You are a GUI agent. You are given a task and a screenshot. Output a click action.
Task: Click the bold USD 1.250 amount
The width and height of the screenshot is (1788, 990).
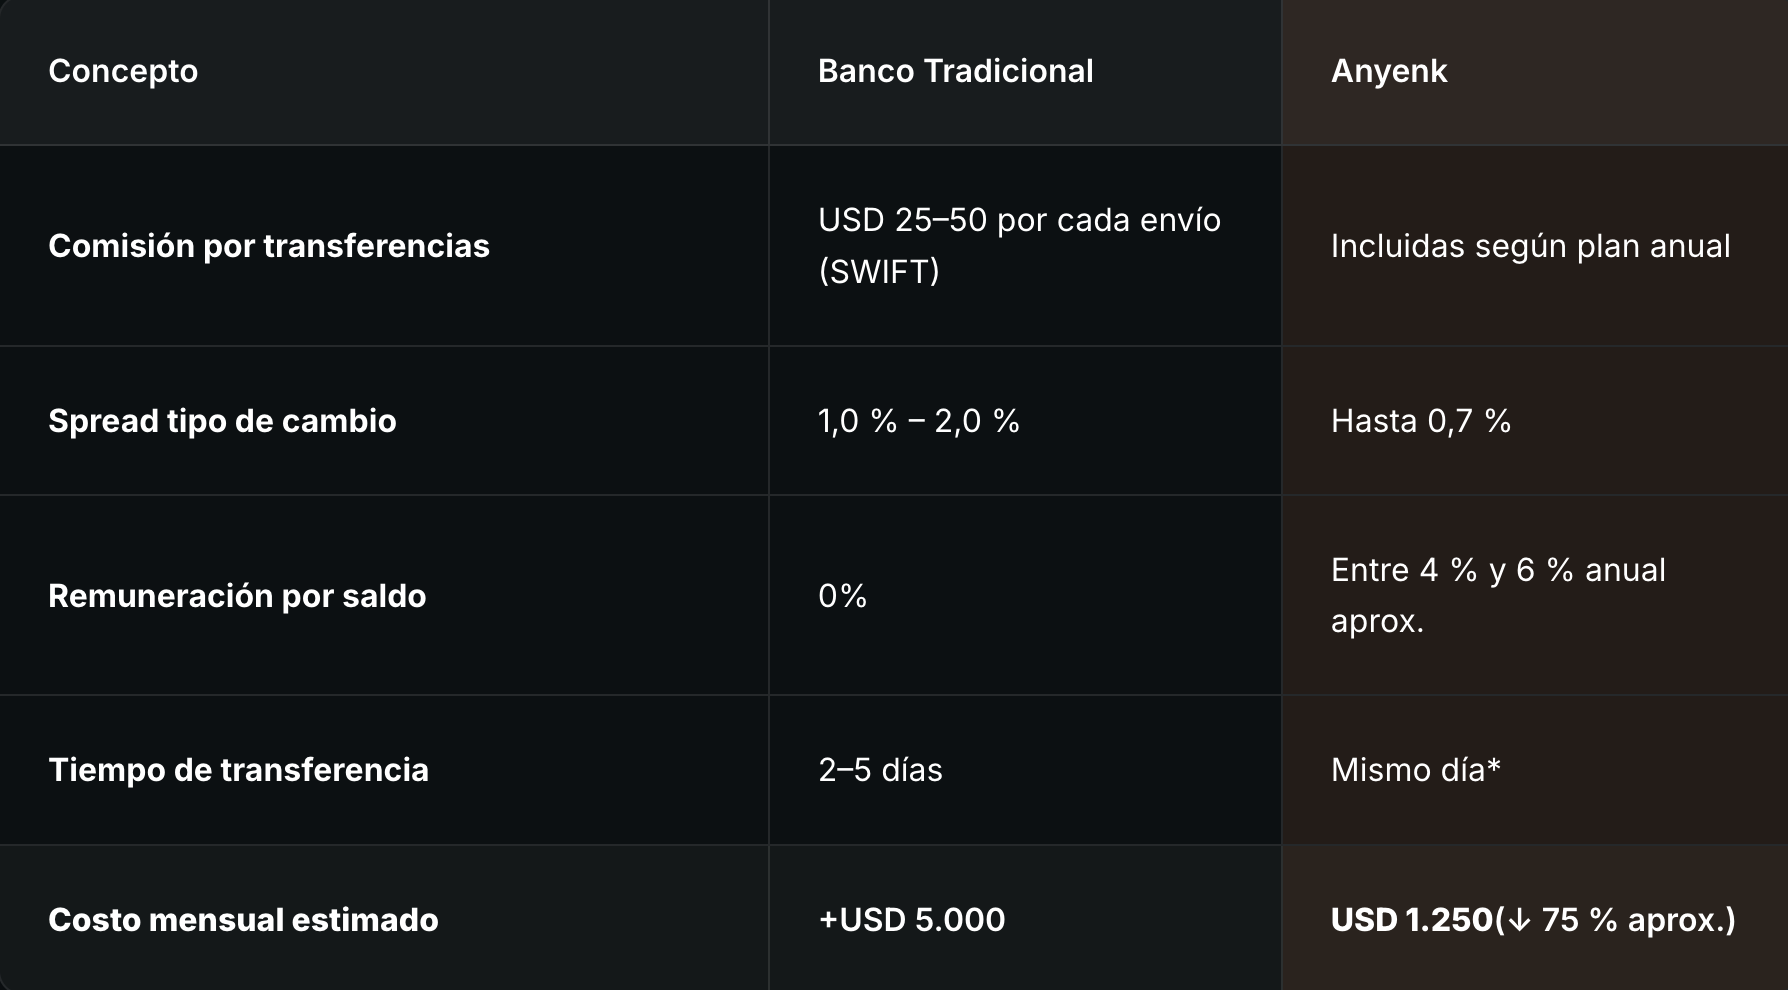[x=1410, y=920]
